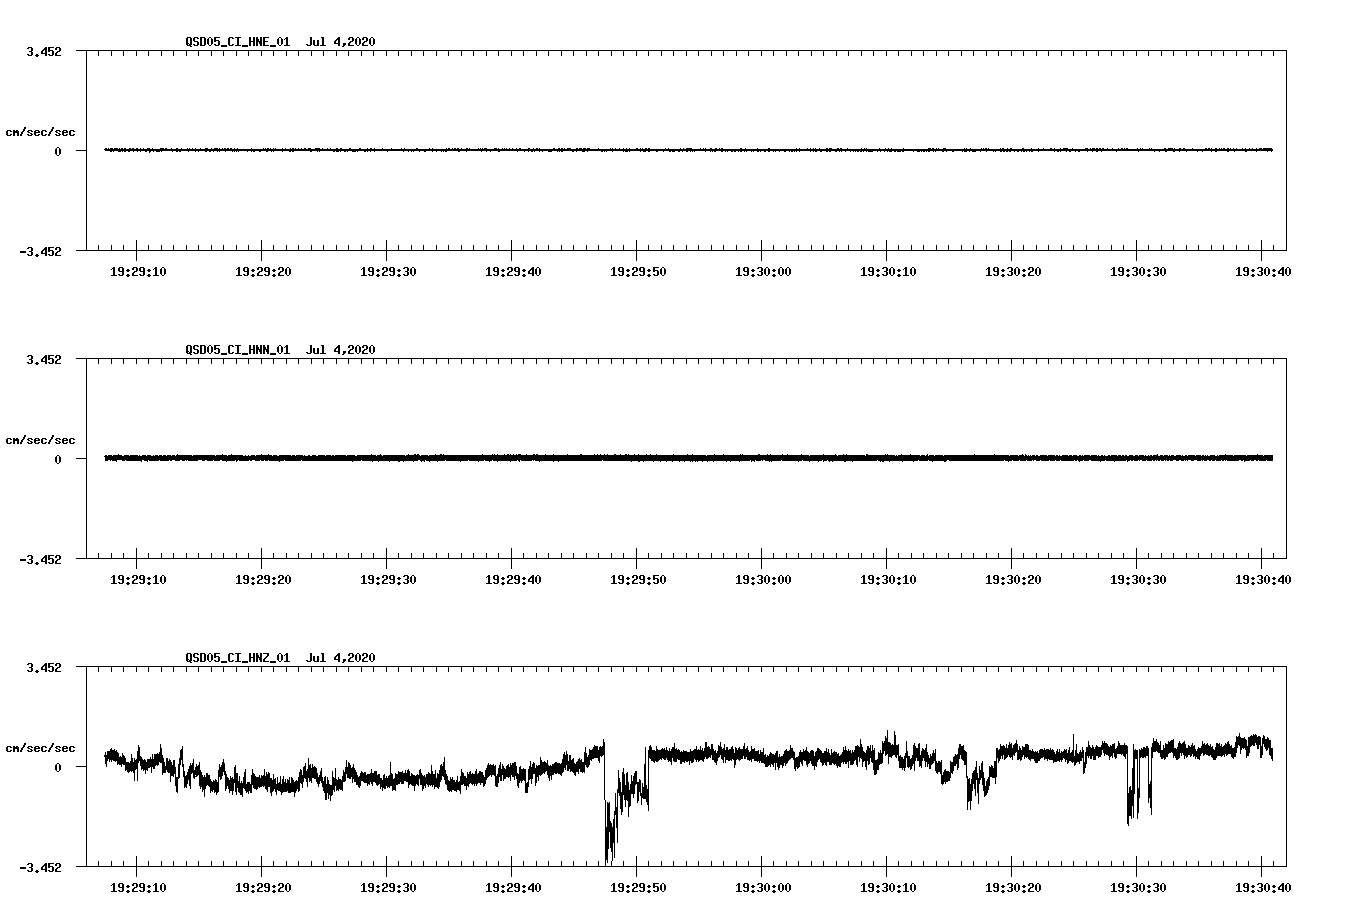
Task: Click the -3.452 lower limit of HNZ plot
Action: click(x=40, y=867)
